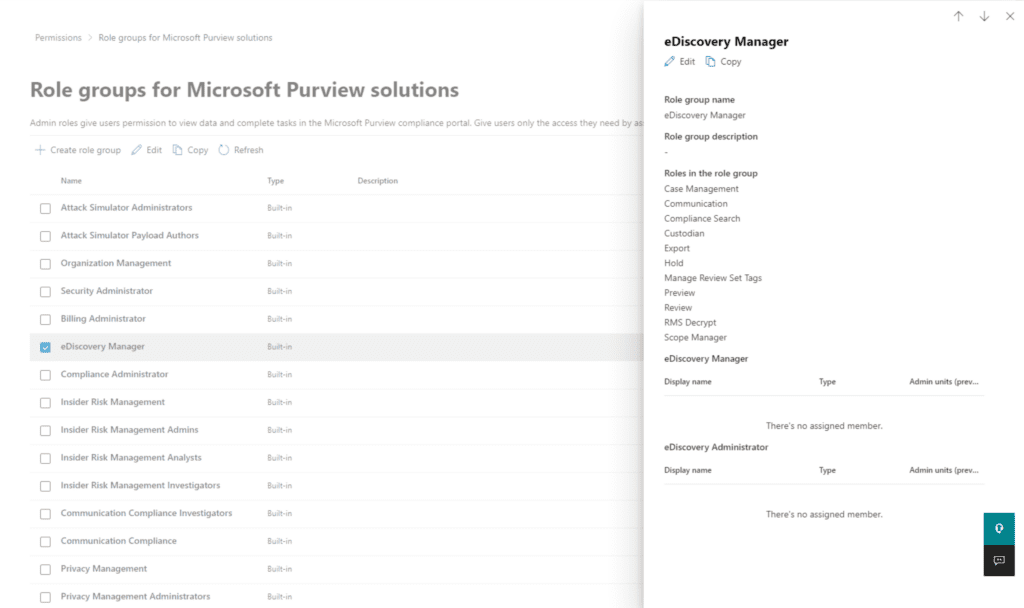Image resolution: width=1024 pixels, height=608 pixels.
Task: Click the Custodian role in the panel
Action: point(684,234)
